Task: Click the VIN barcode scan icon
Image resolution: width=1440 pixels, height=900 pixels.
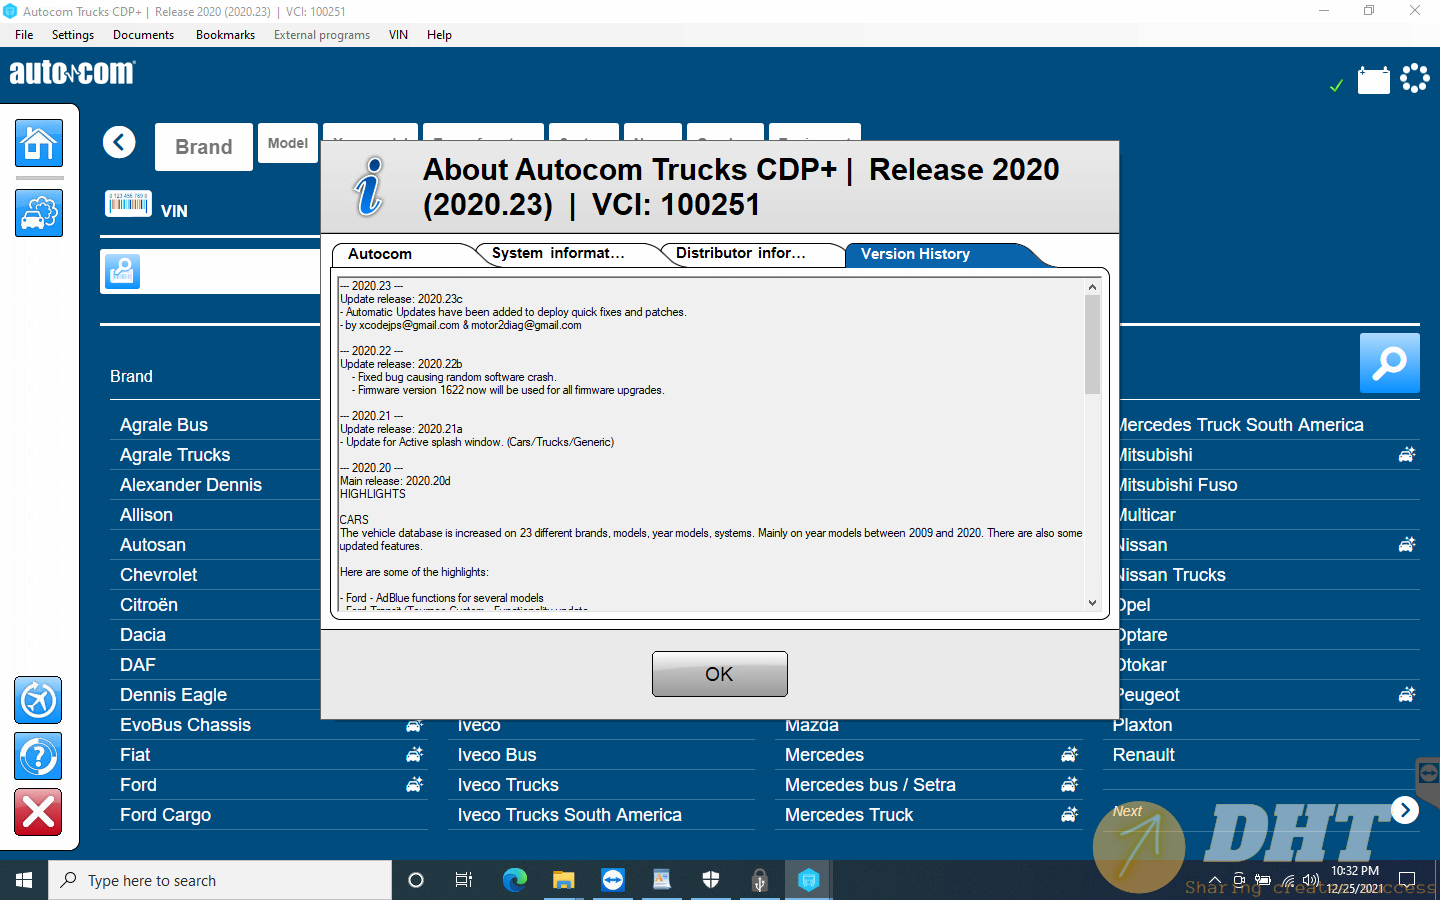Action: (128, 204)
